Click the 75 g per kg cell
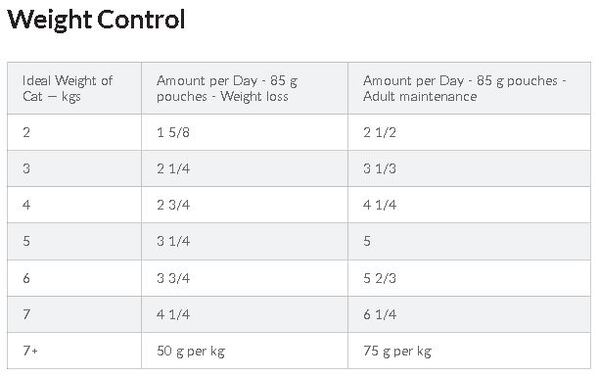The width and height of the screenshot is (599, 377). (469, 351)
